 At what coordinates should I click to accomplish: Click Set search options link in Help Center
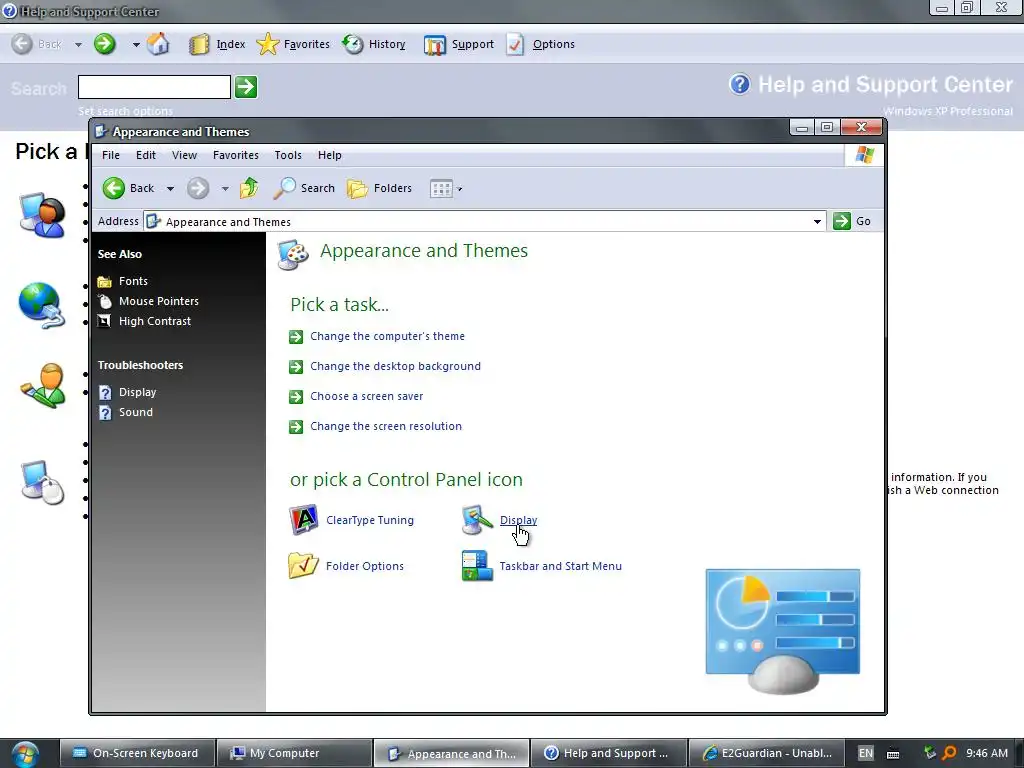point(126,111)
